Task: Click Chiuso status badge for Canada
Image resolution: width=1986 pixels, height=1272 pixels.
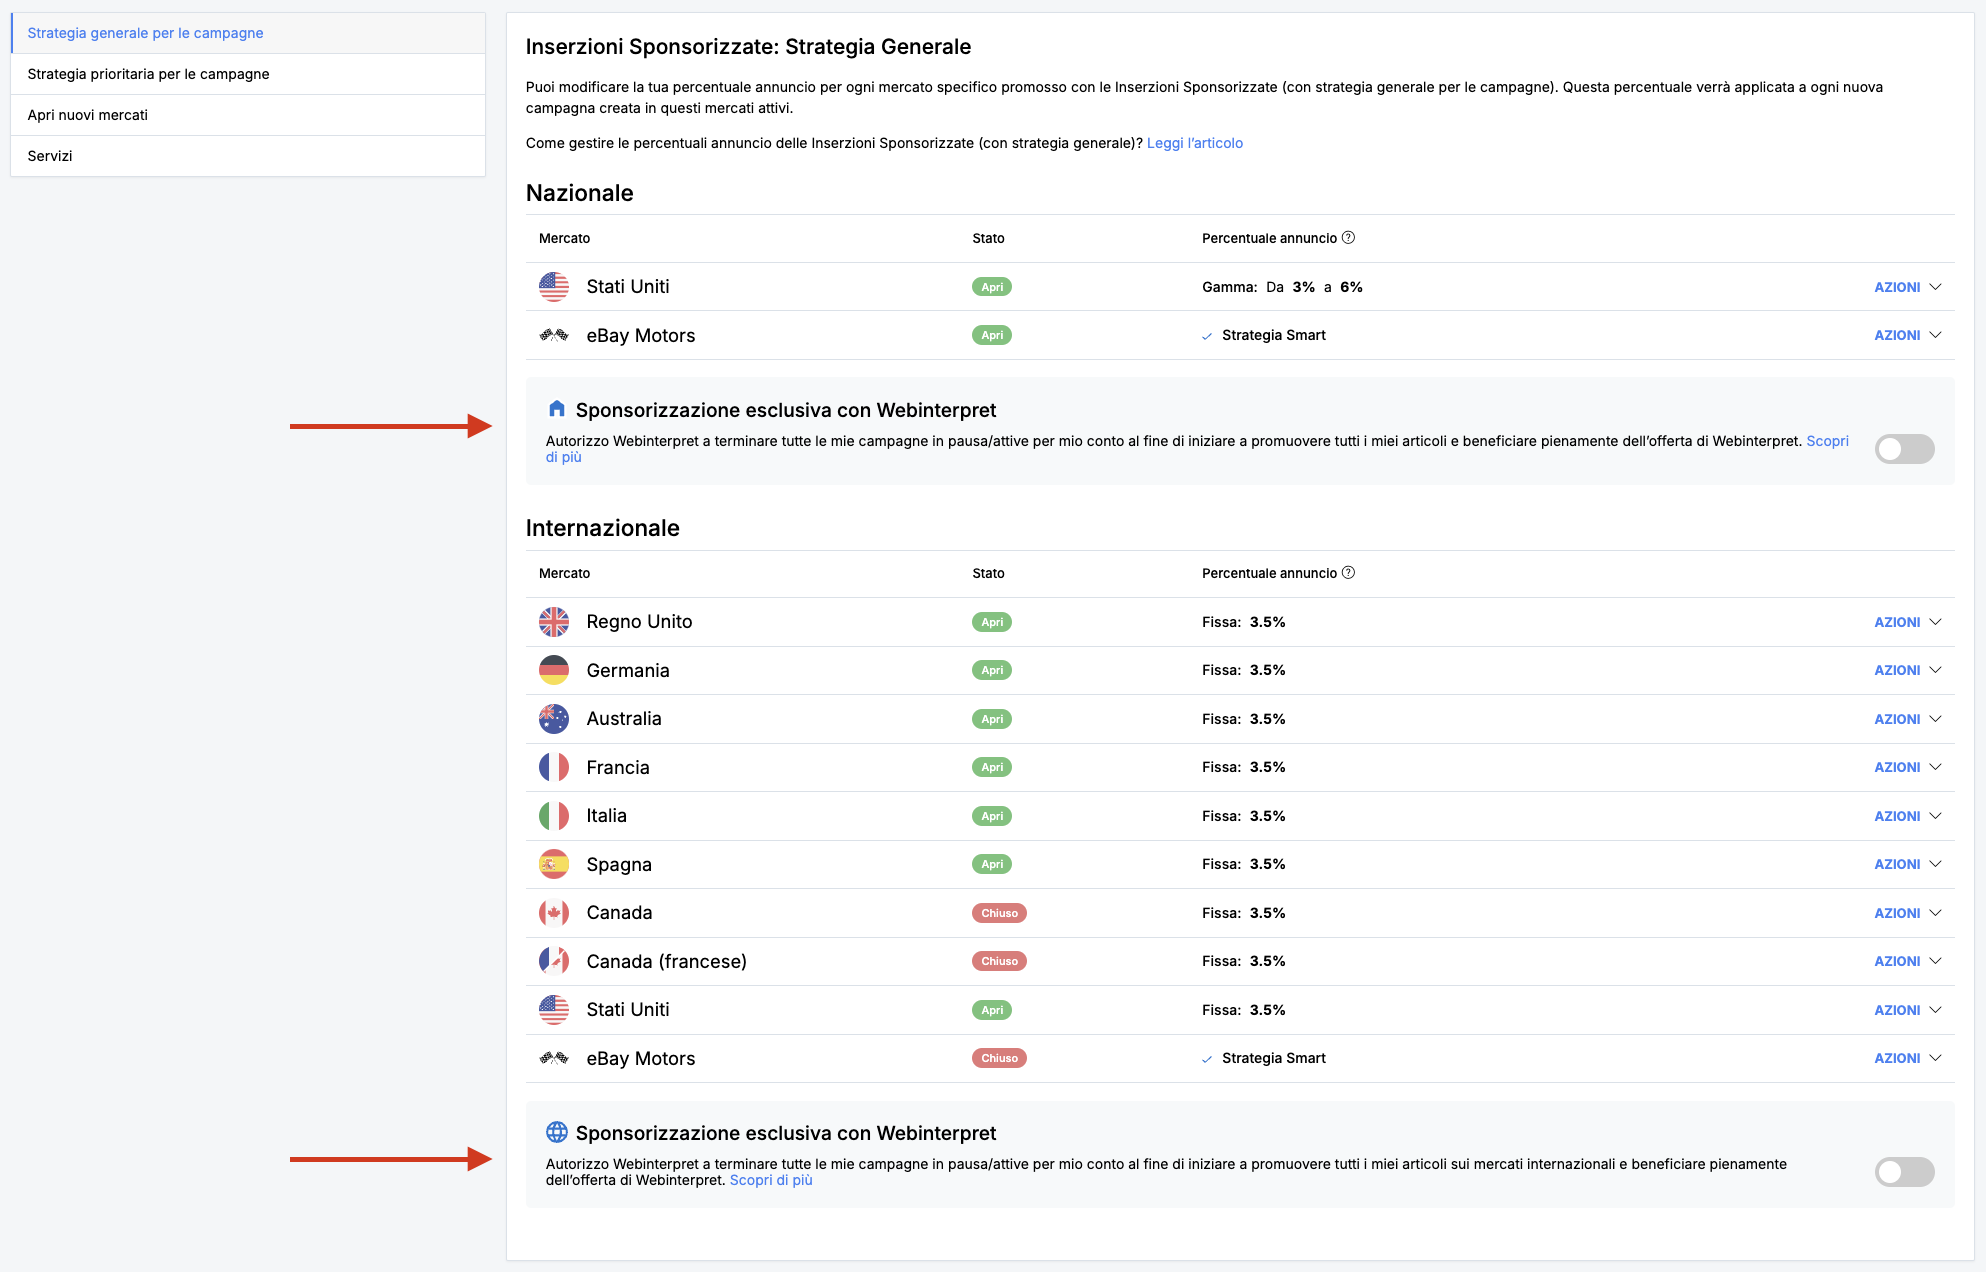Action: pos(999,913)
